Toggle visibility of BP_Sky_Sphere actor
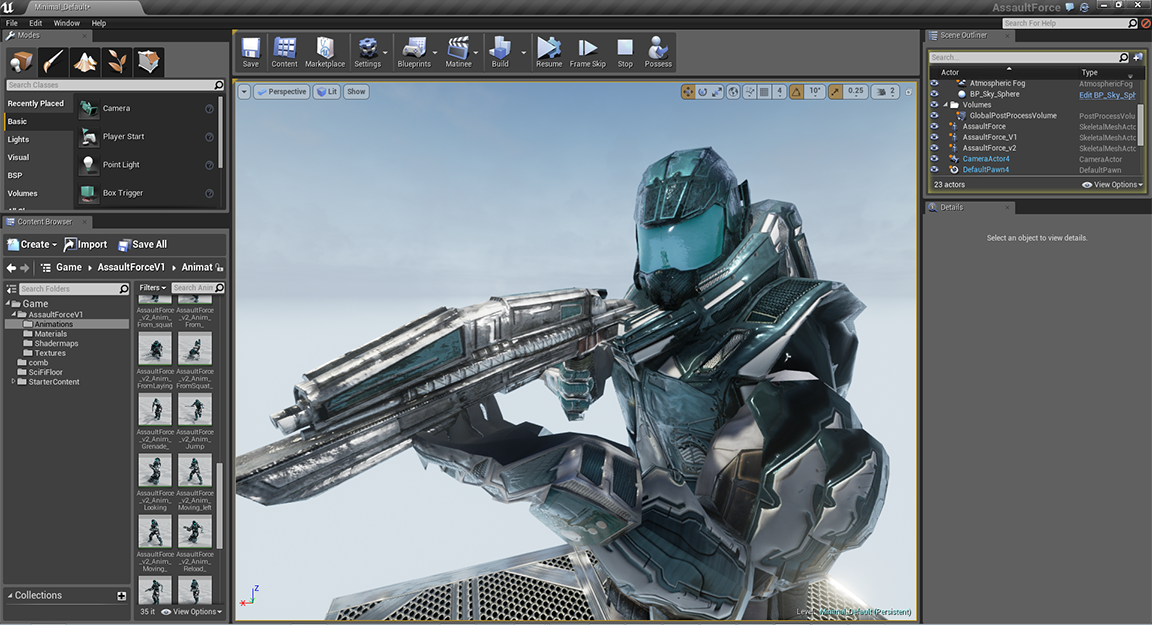Viewport: 1152px width, 625px height. click(x=935, y=94)
